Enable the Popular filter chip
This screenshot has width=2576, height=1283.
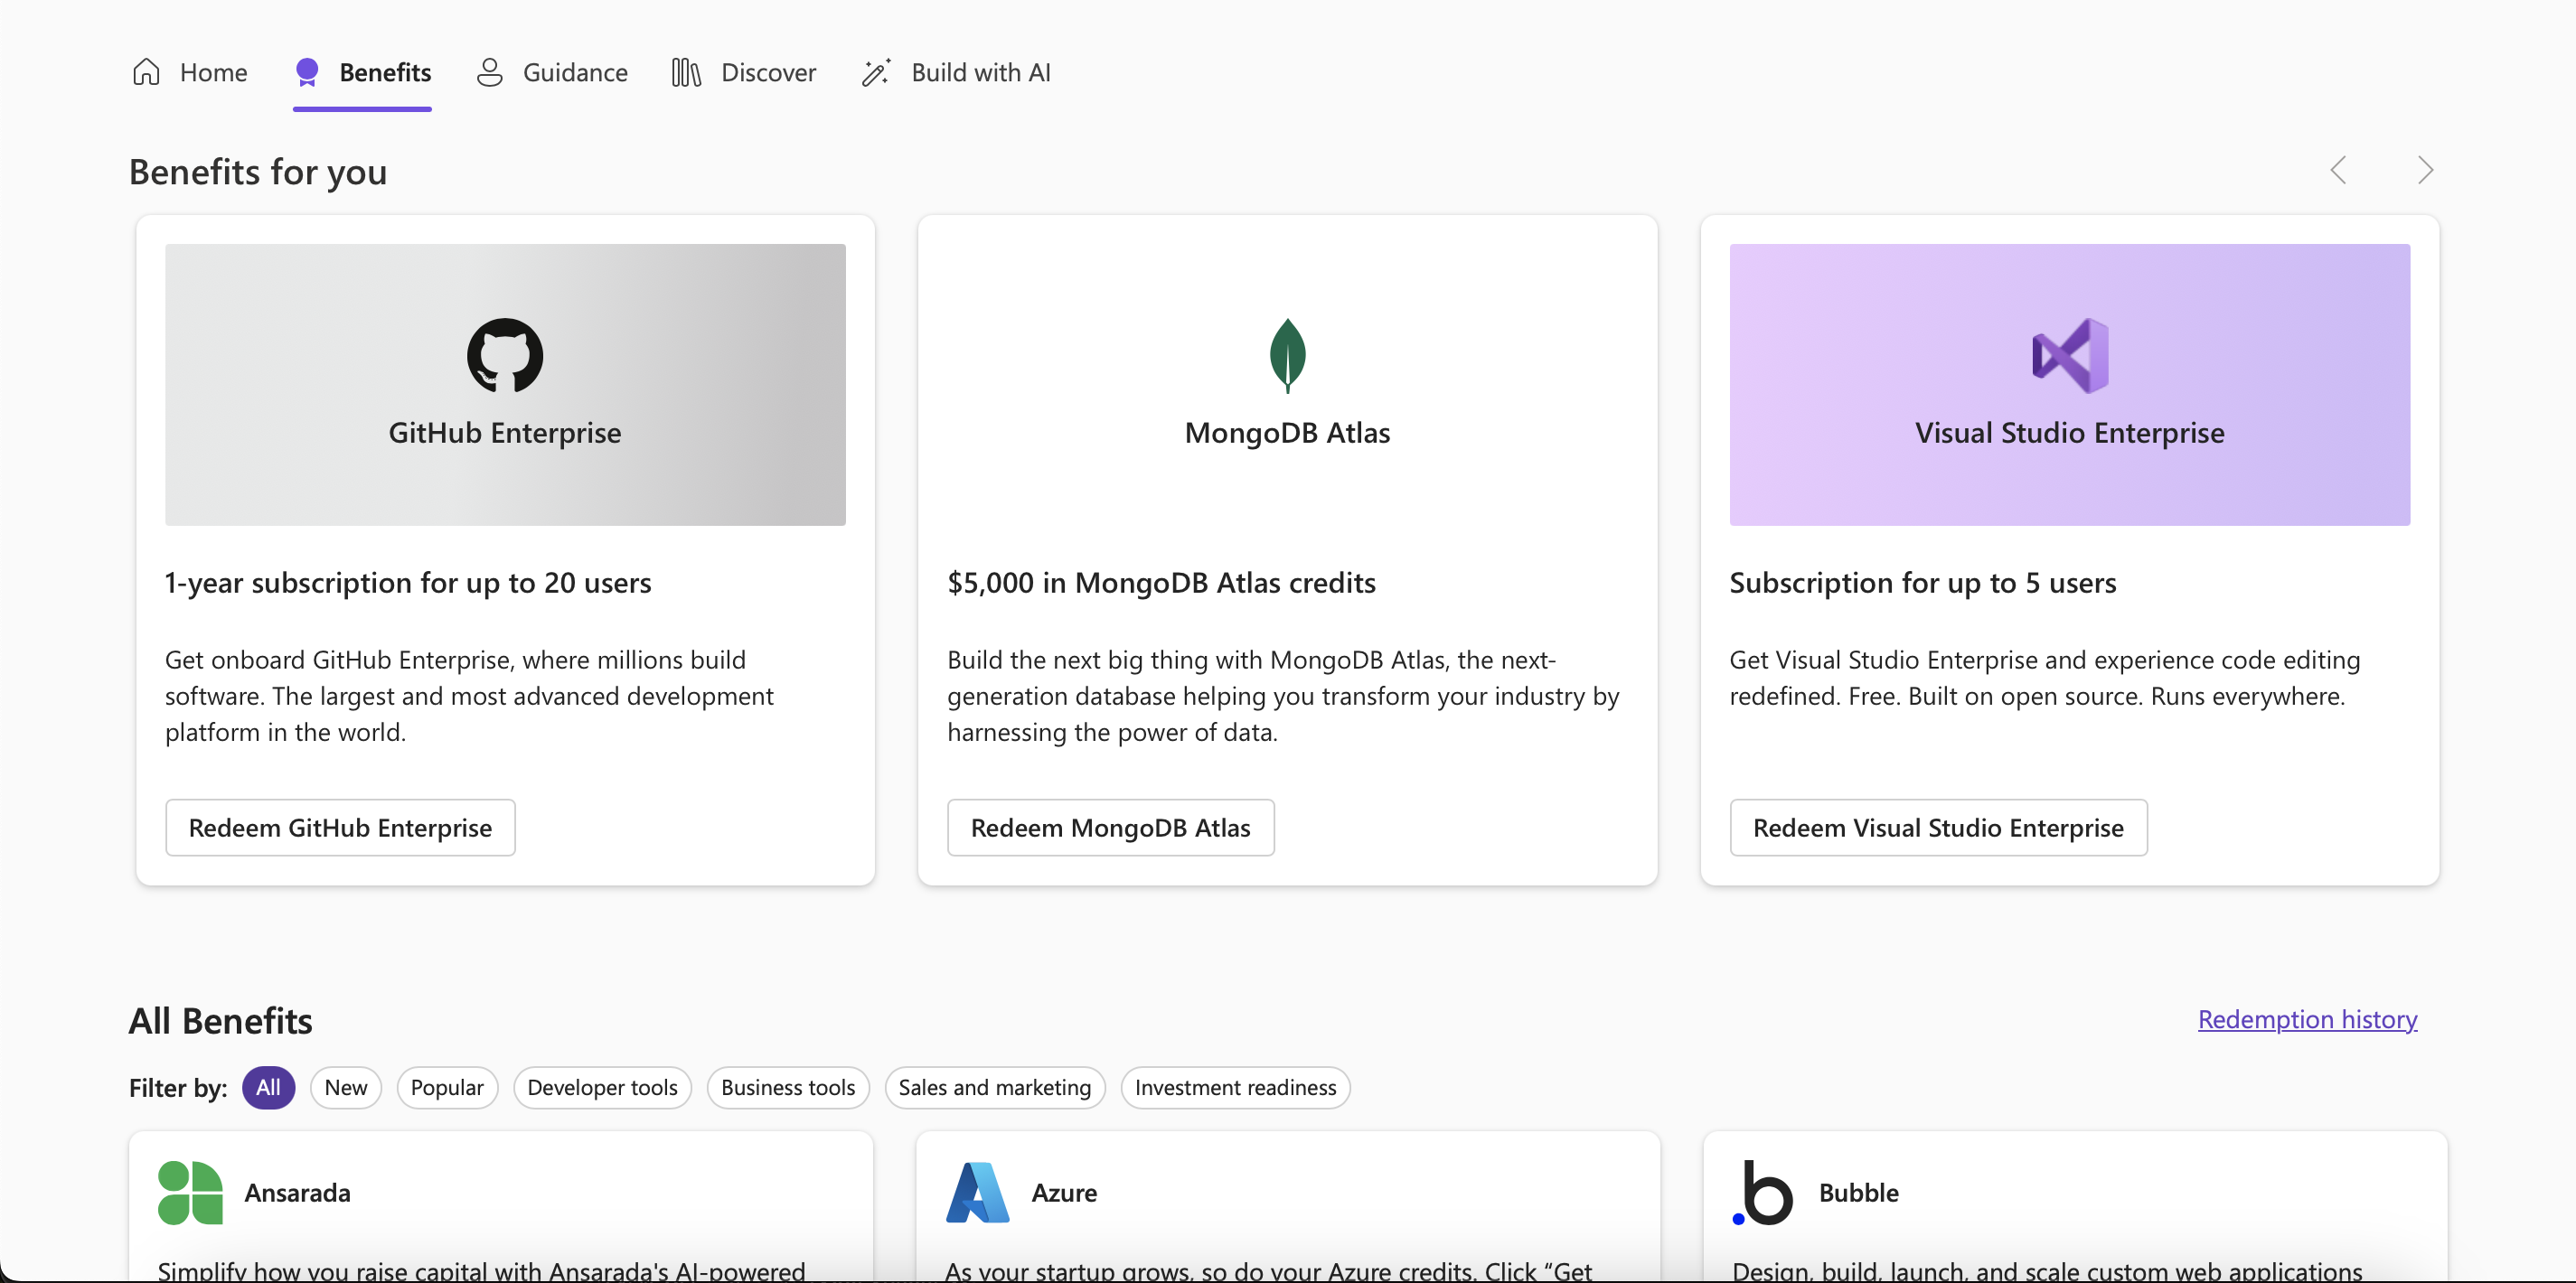pos(447,1087)
